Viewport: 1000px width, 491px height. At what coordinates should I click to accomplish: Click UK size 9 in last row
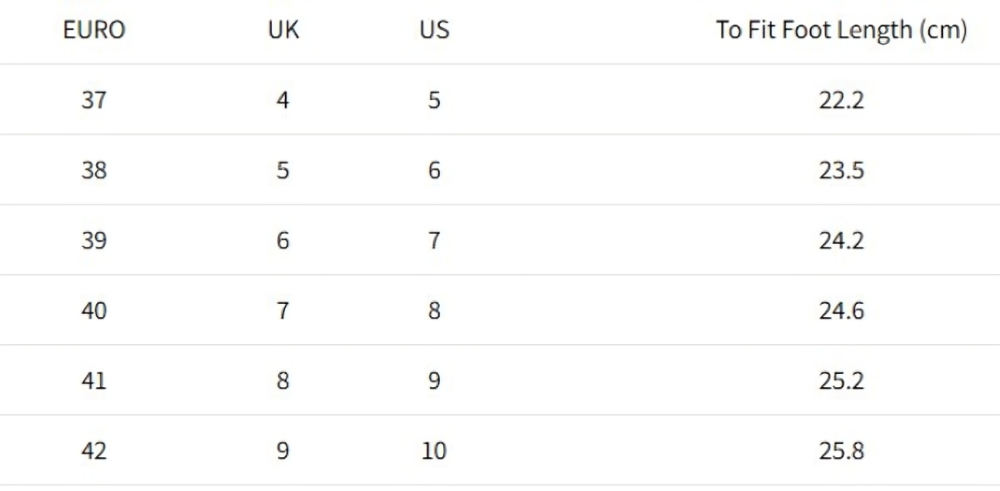tap(283, 451)
